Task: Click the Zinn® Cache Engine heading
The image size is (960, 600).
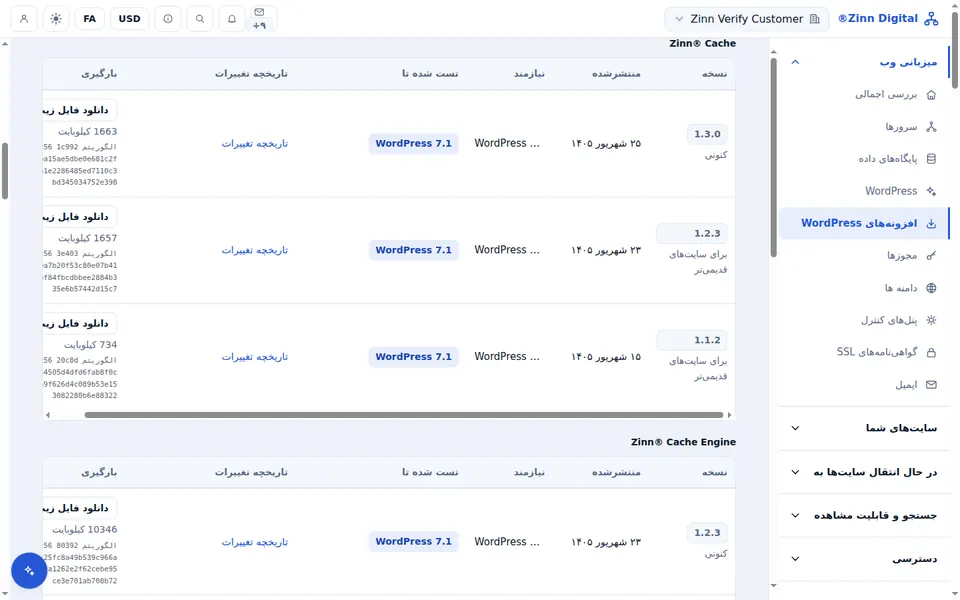Action: [x=683, y=442]
